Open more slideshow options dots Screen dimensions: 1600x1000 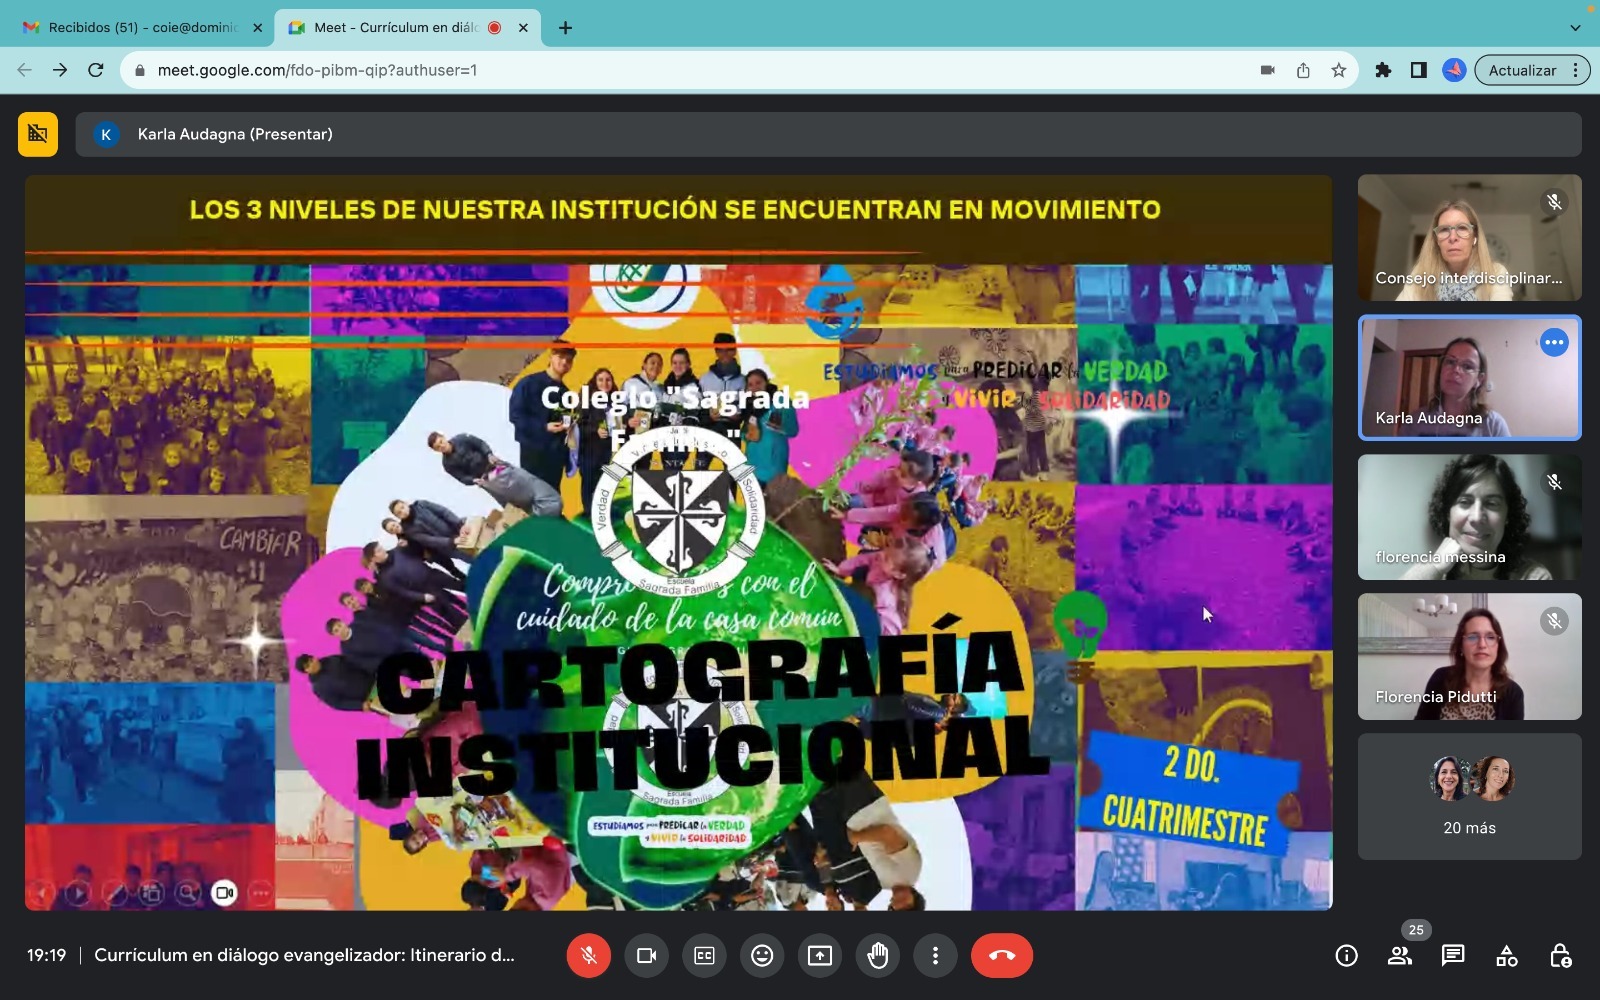261,893
